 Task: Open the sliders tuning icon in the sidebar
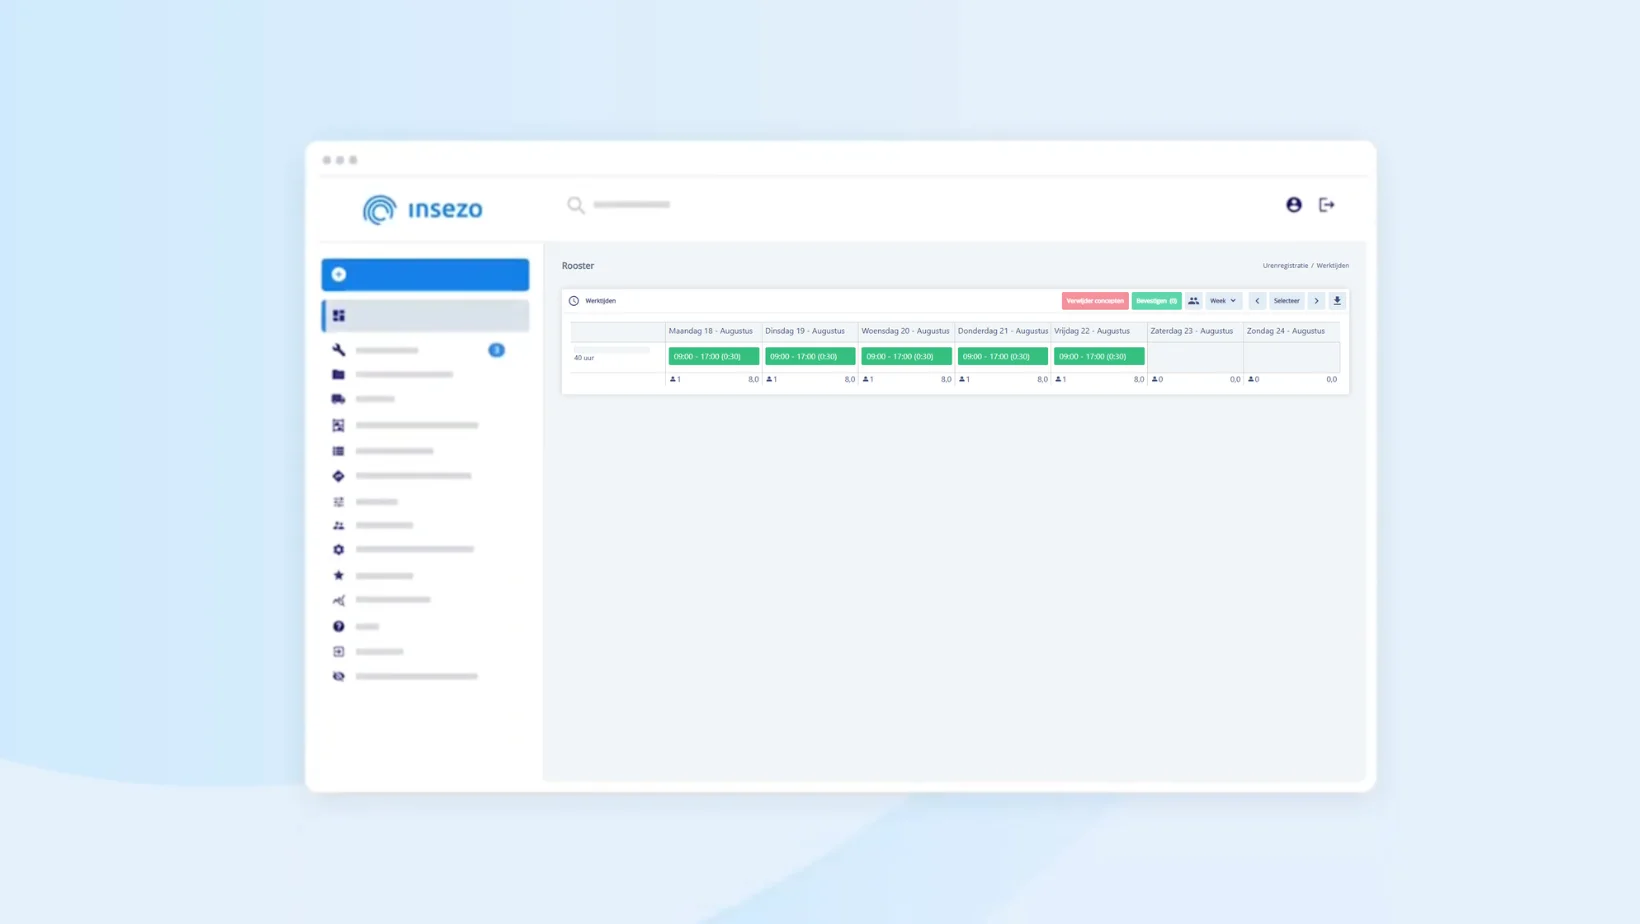pos(339,502)
